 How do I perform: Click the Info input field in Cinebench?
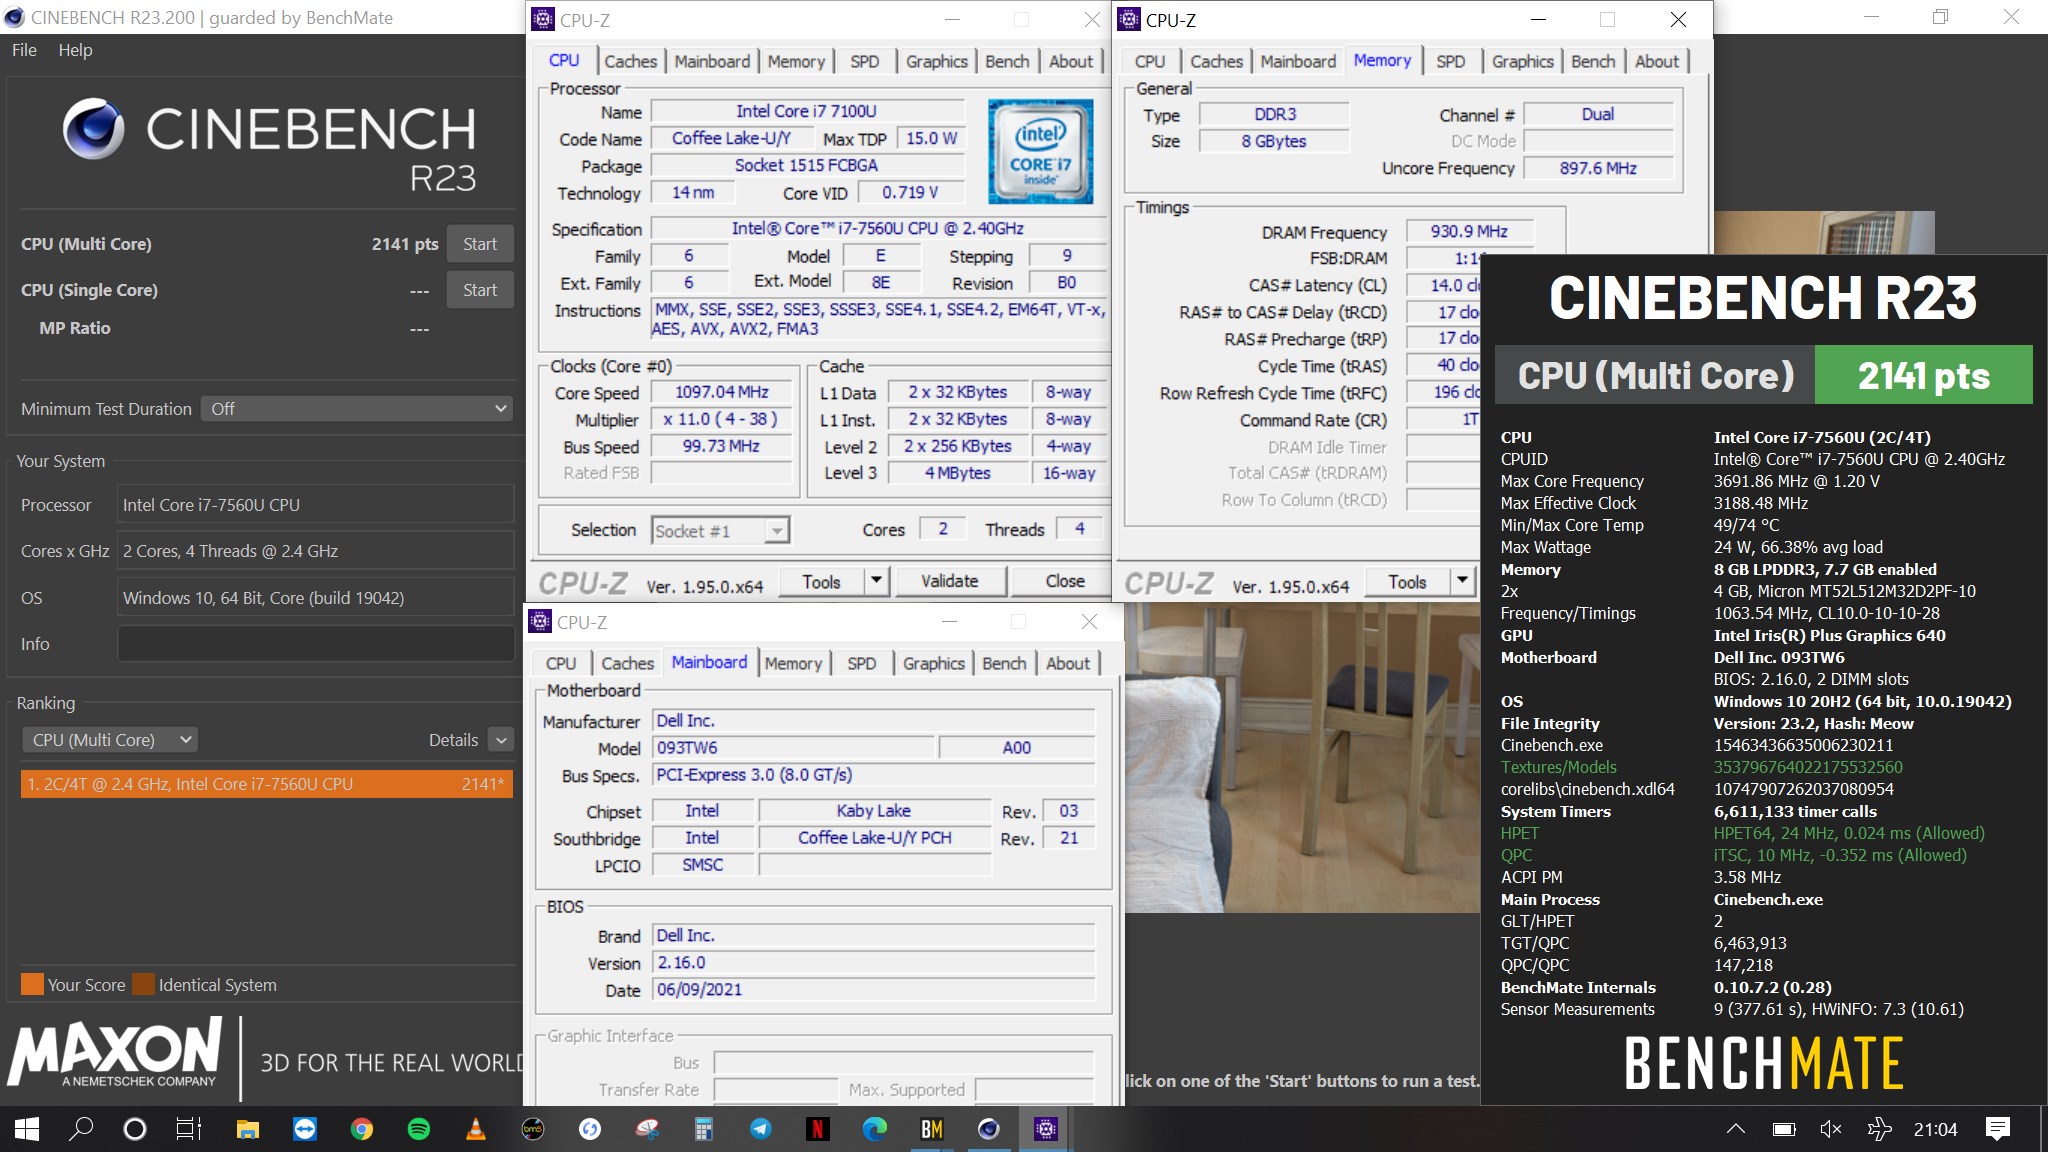tap(316, 644)
